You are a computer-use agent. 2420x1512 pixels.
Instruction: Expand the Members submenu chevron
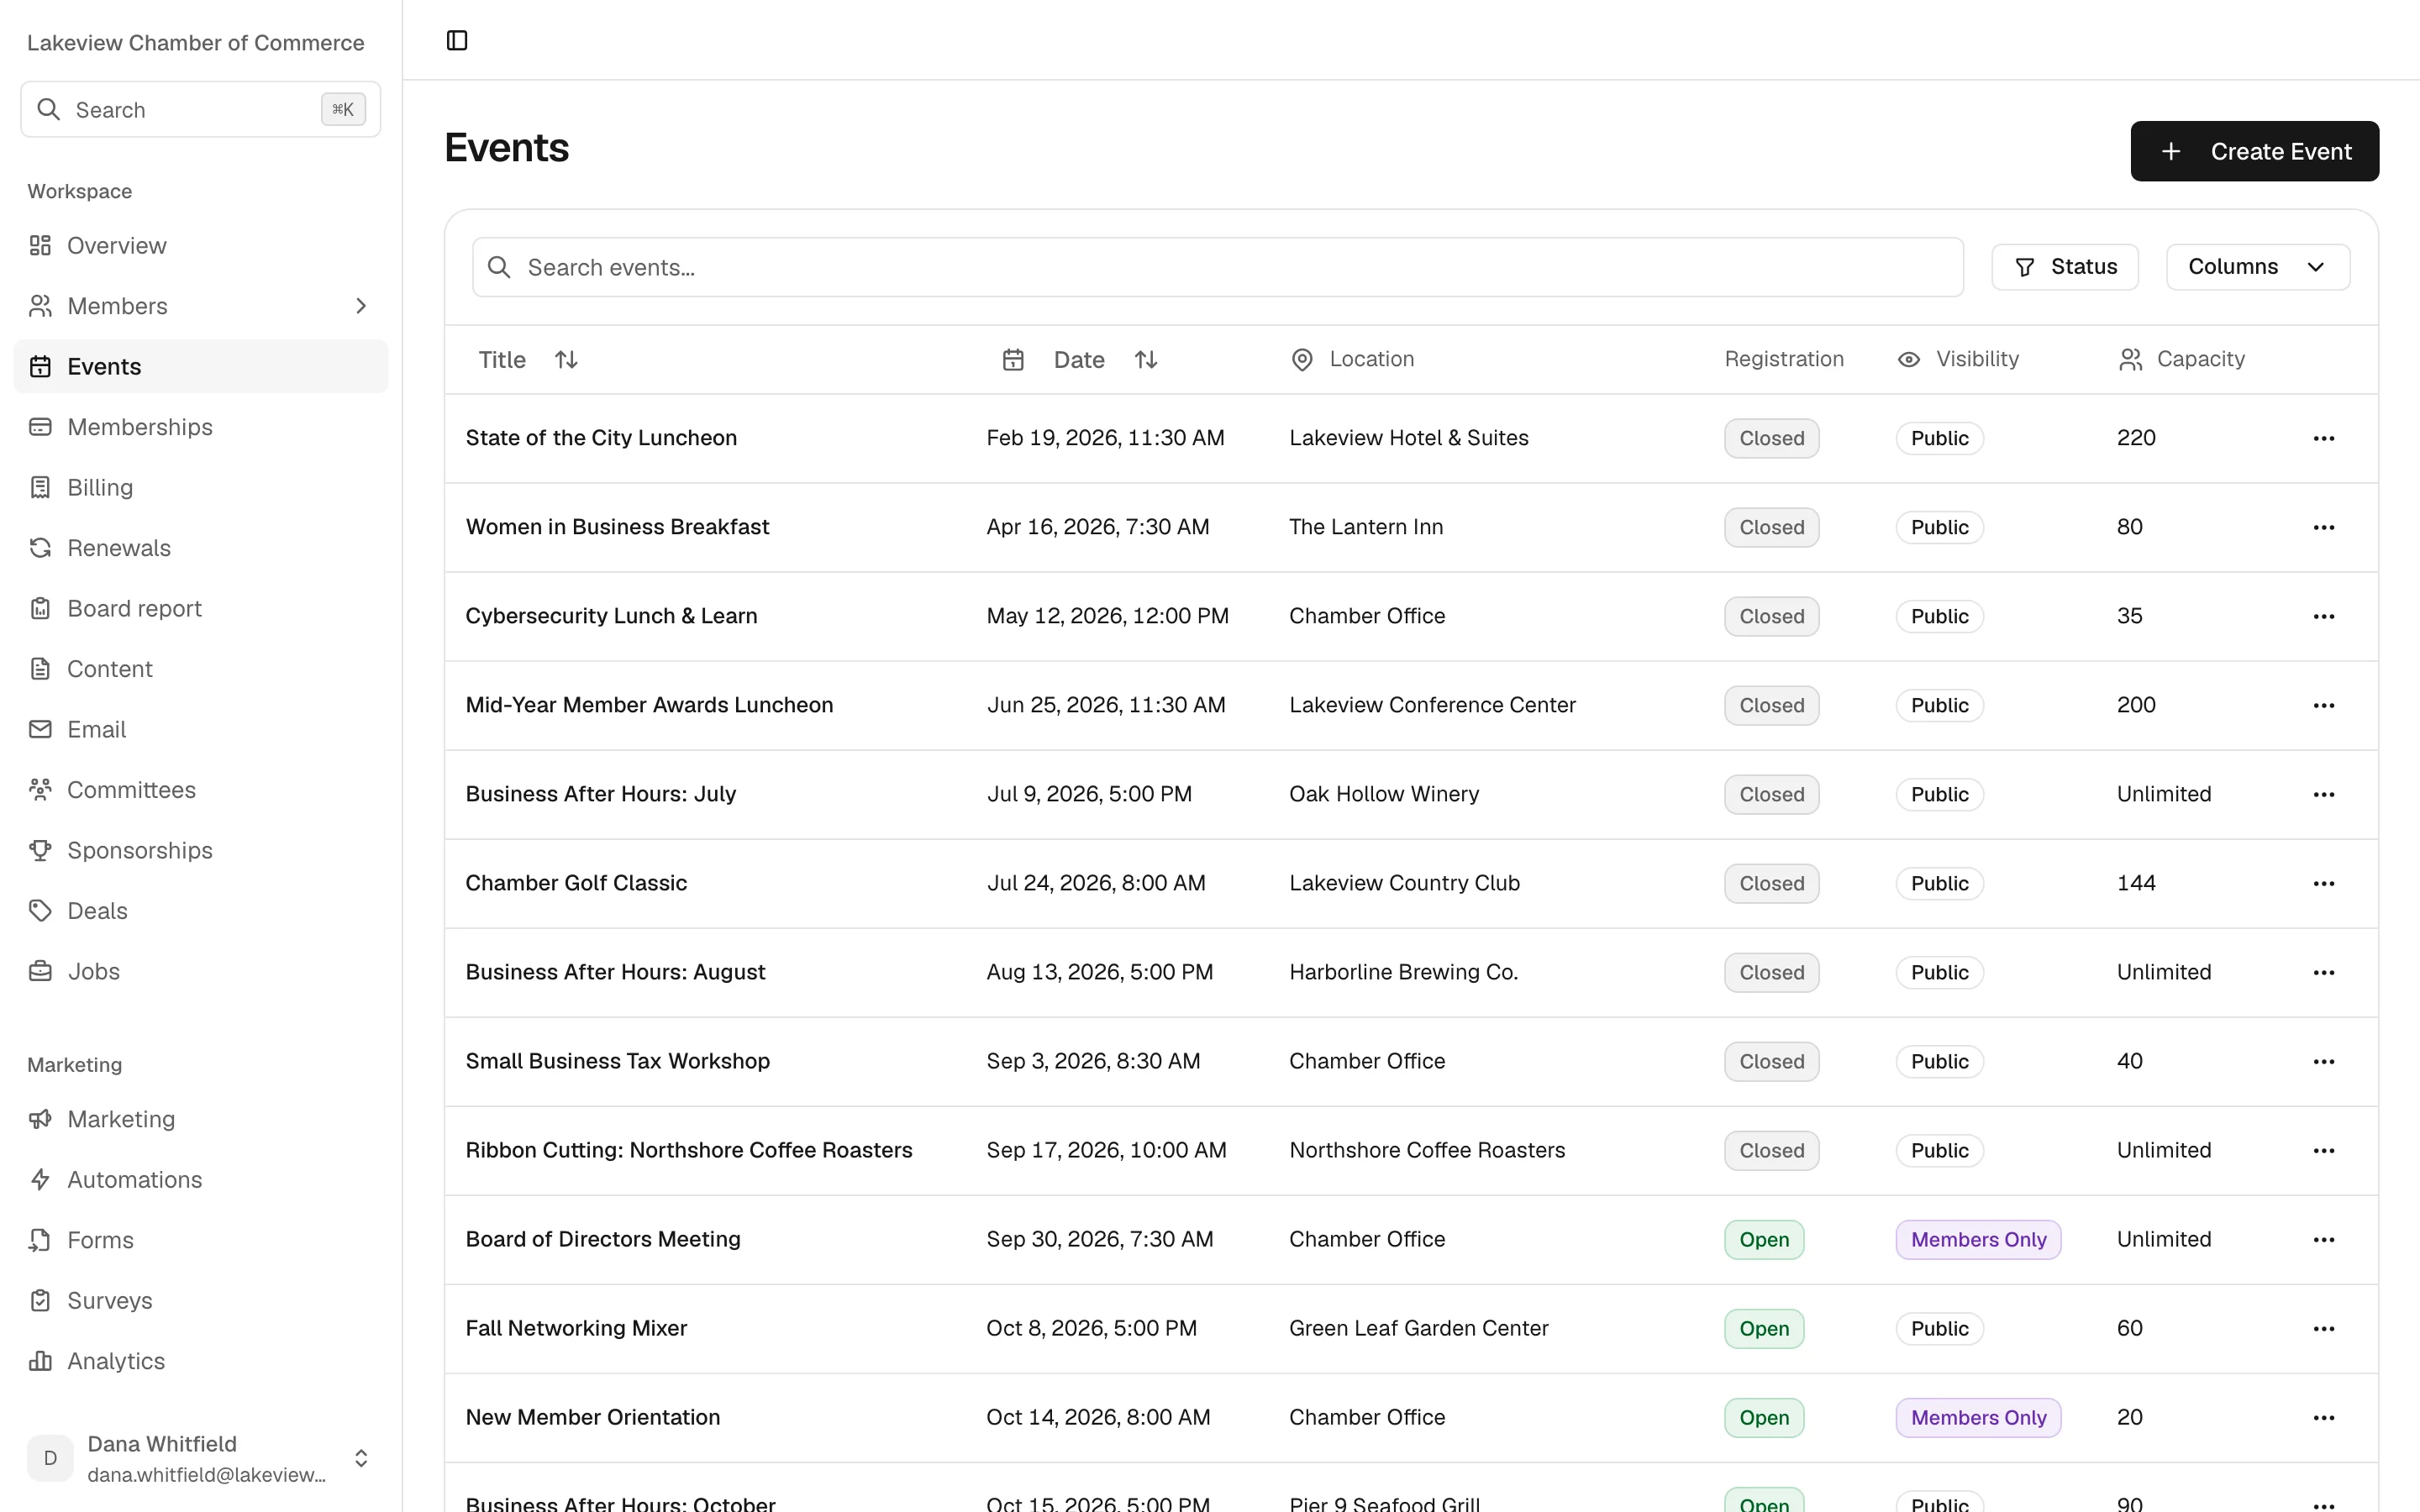(361, 306)
